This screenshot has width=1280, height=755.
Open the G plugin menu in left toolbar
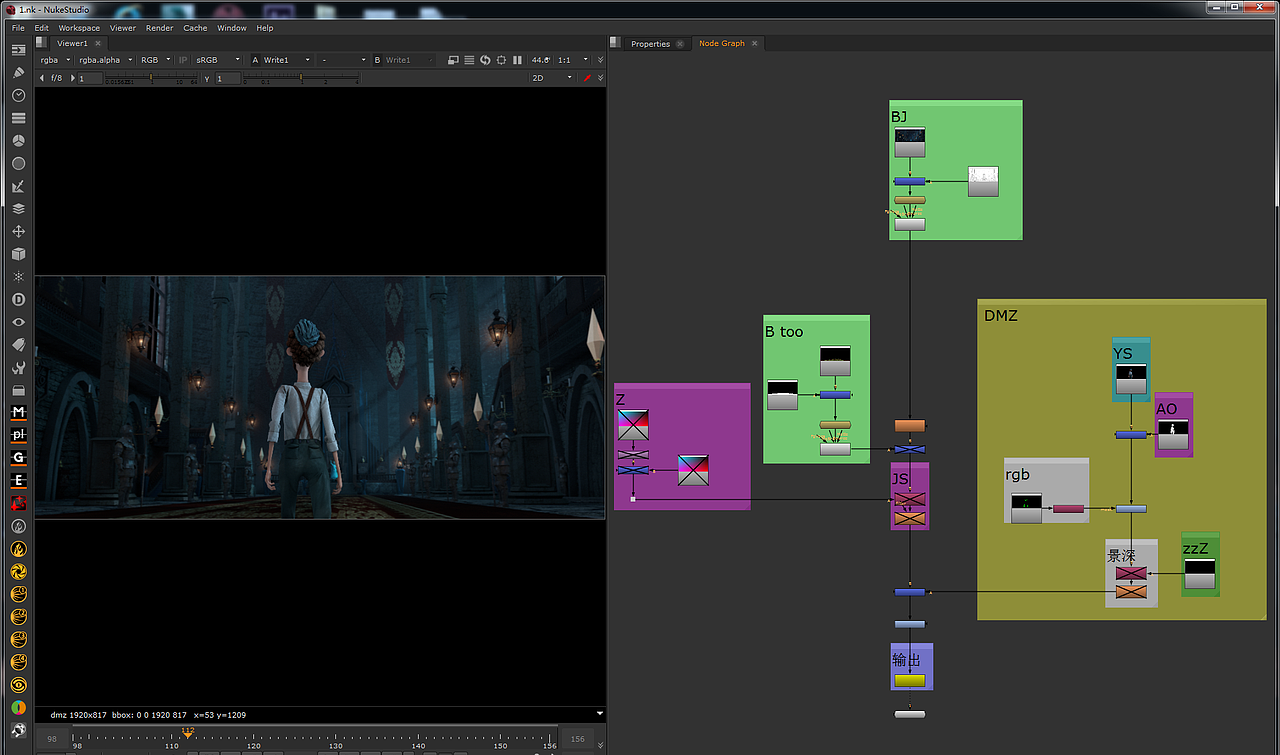tap(18, 457)
